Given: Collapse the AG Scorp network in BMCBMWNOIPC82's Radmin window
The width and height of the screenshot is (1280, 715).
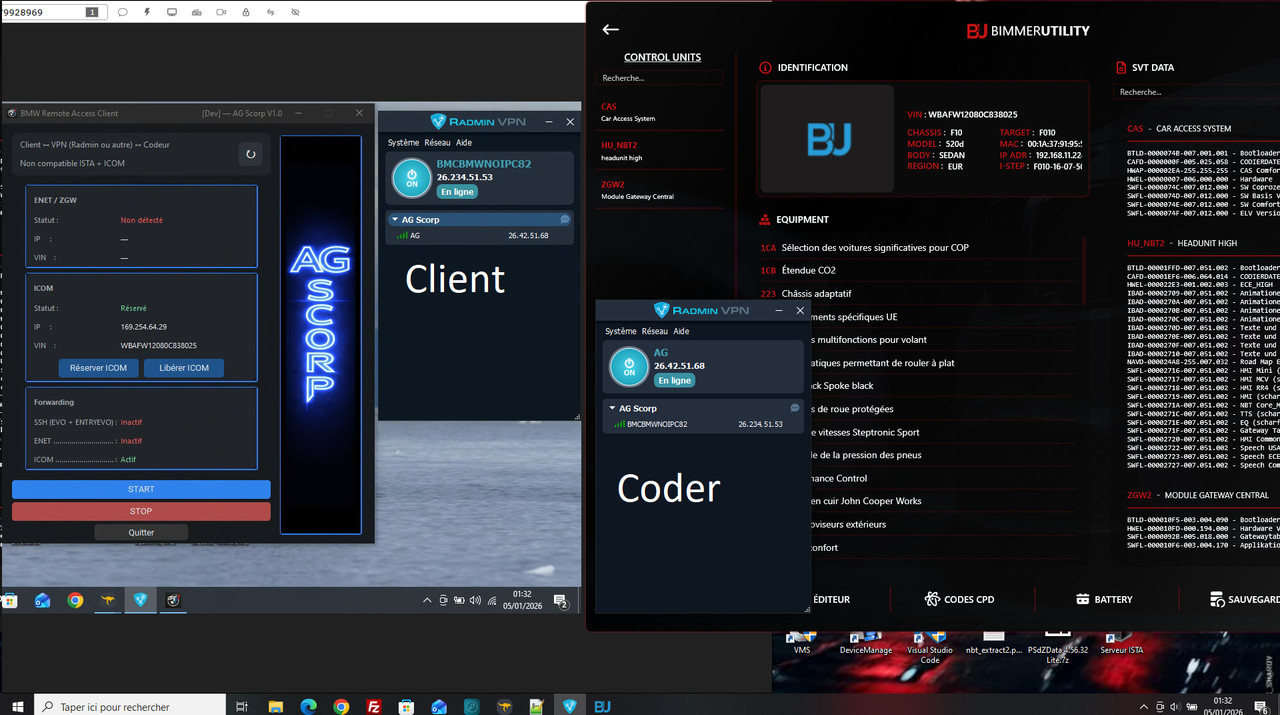Looking at the screenshot, I should tap(395, 219).
